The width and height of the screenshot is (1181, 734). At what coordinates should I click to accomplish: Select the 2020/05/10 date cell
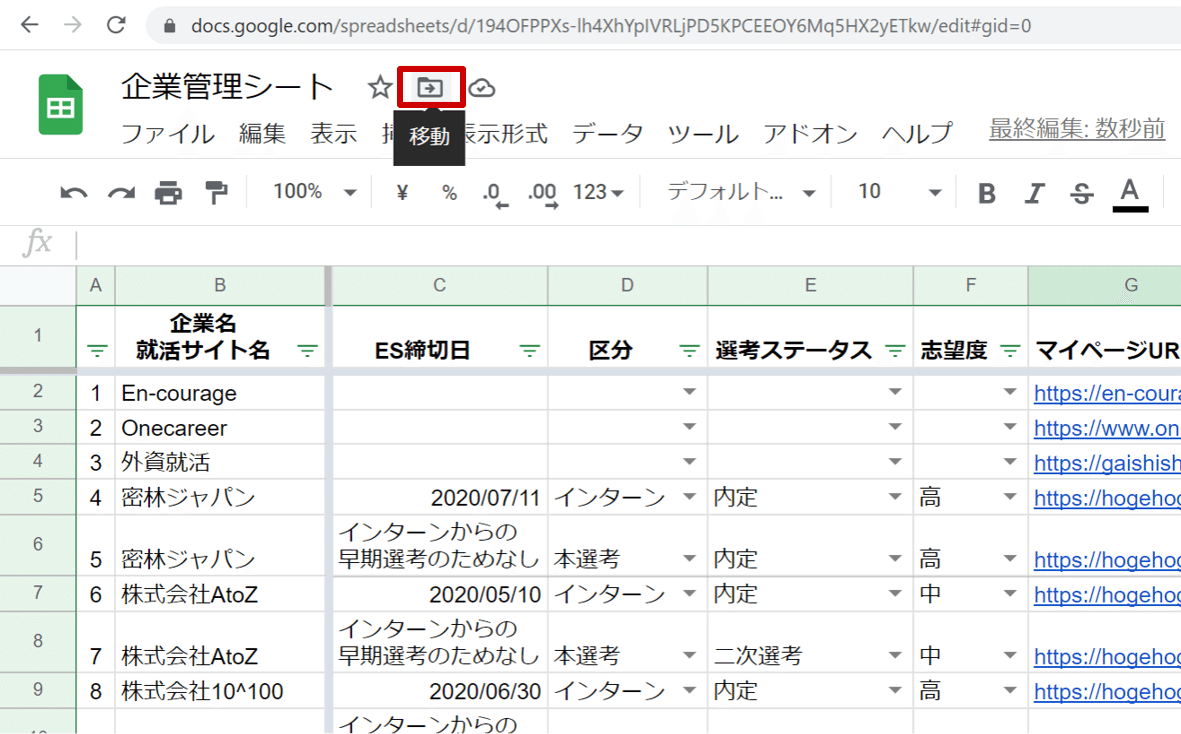click(x=440, y=594)
